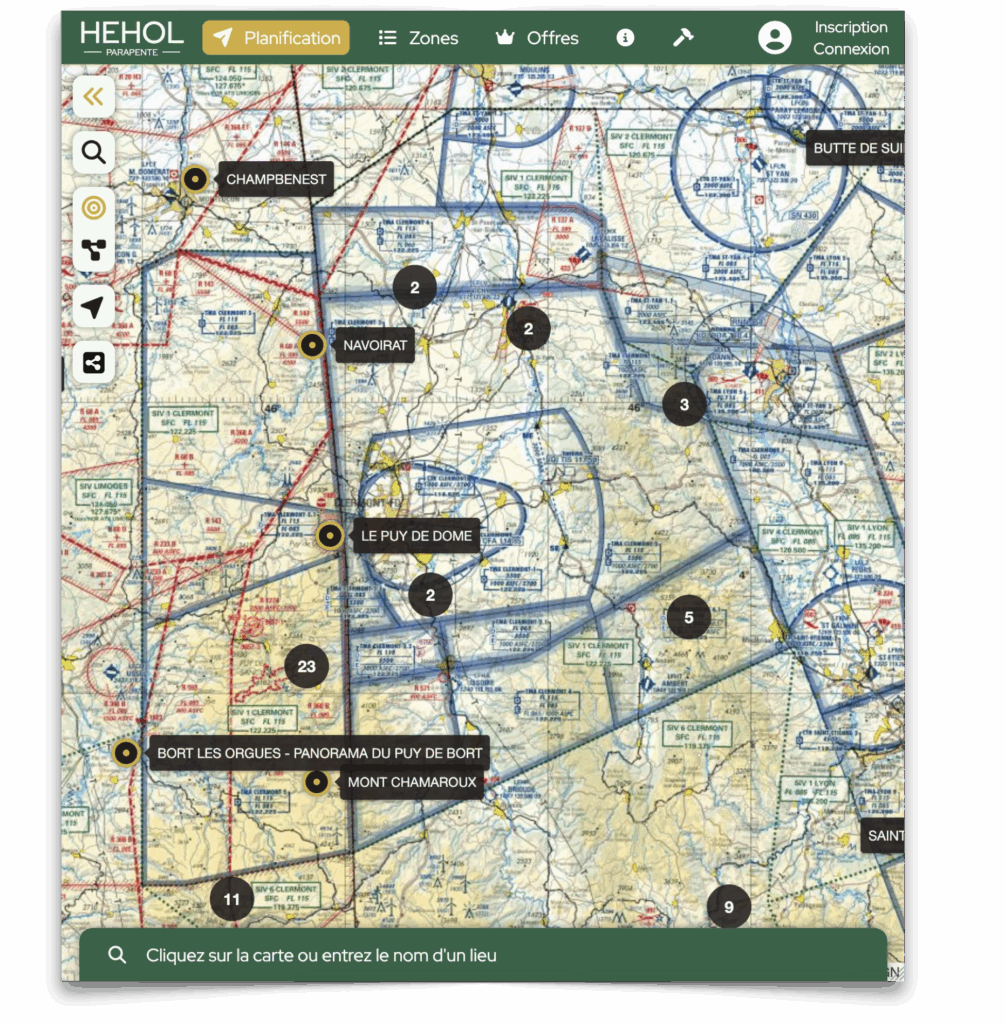Open the Offres menu item
This screenshot has height=1024, width=1005.
pos(537,38)
